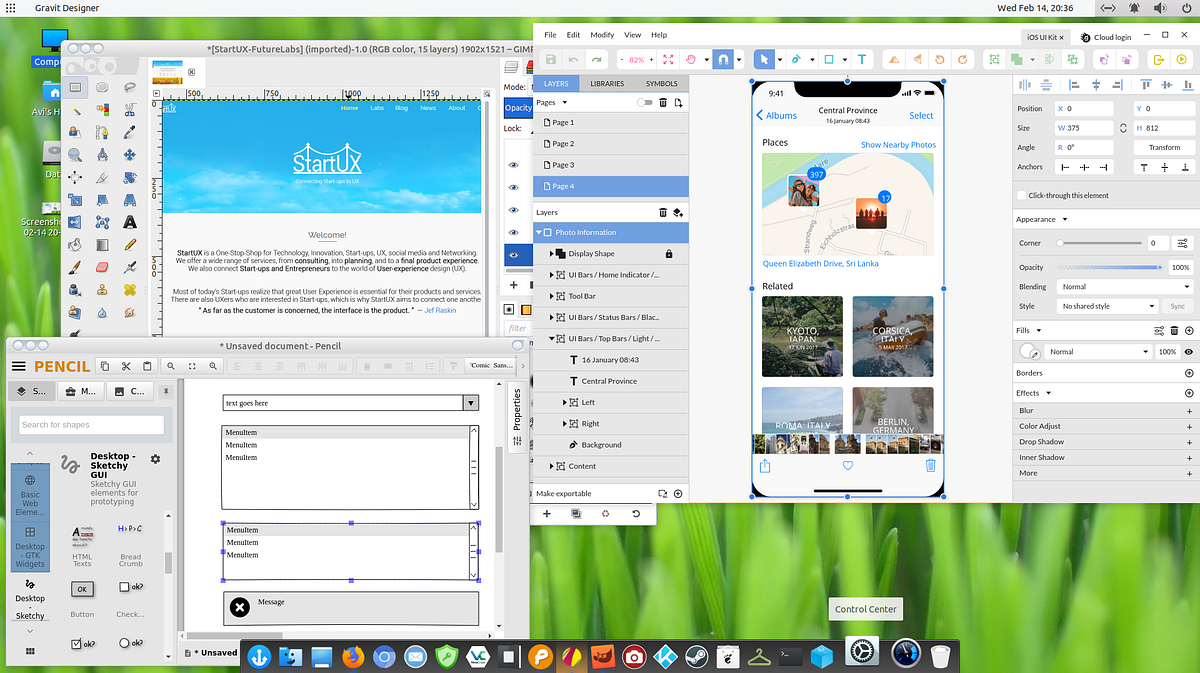The height and width of the screenshot is (673, 1200).
Task: Click the Save icon in Gravit toolbar
Action: (x=551, y=60)
